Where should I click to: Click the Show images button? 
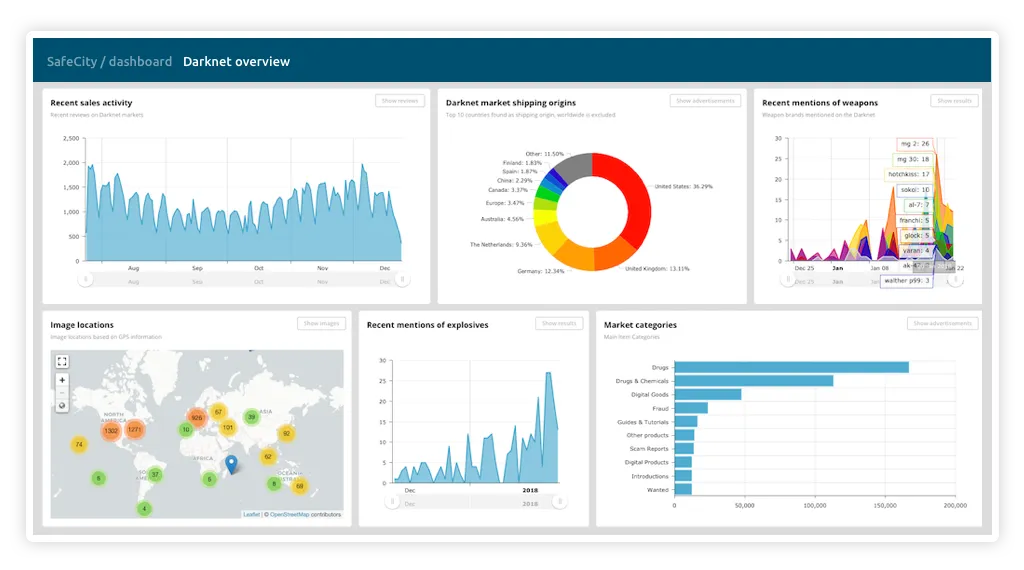point(321,323)
